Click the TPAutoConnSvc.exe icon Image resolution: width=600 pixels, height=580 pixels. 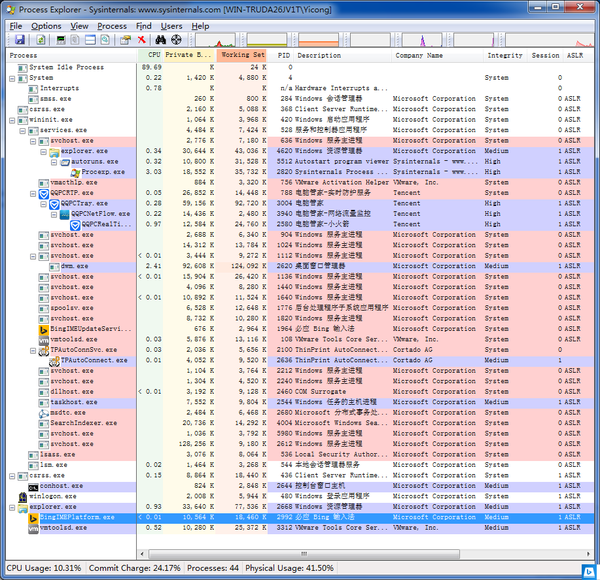44,350
